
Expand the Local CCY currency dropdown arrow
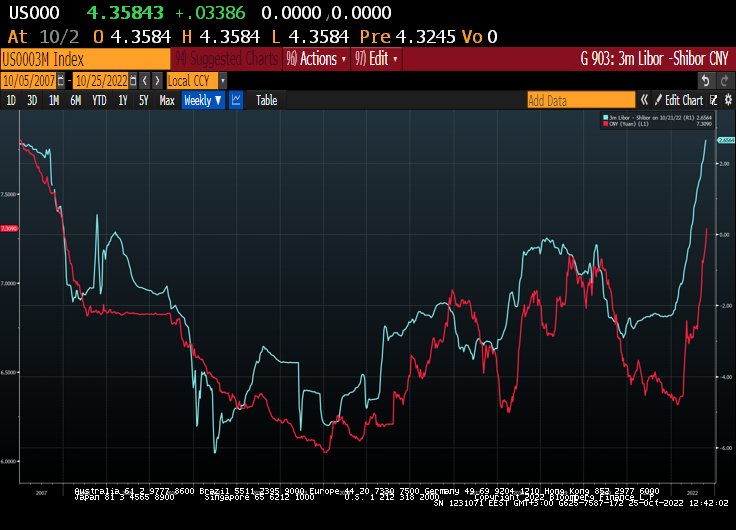(223, 81)
